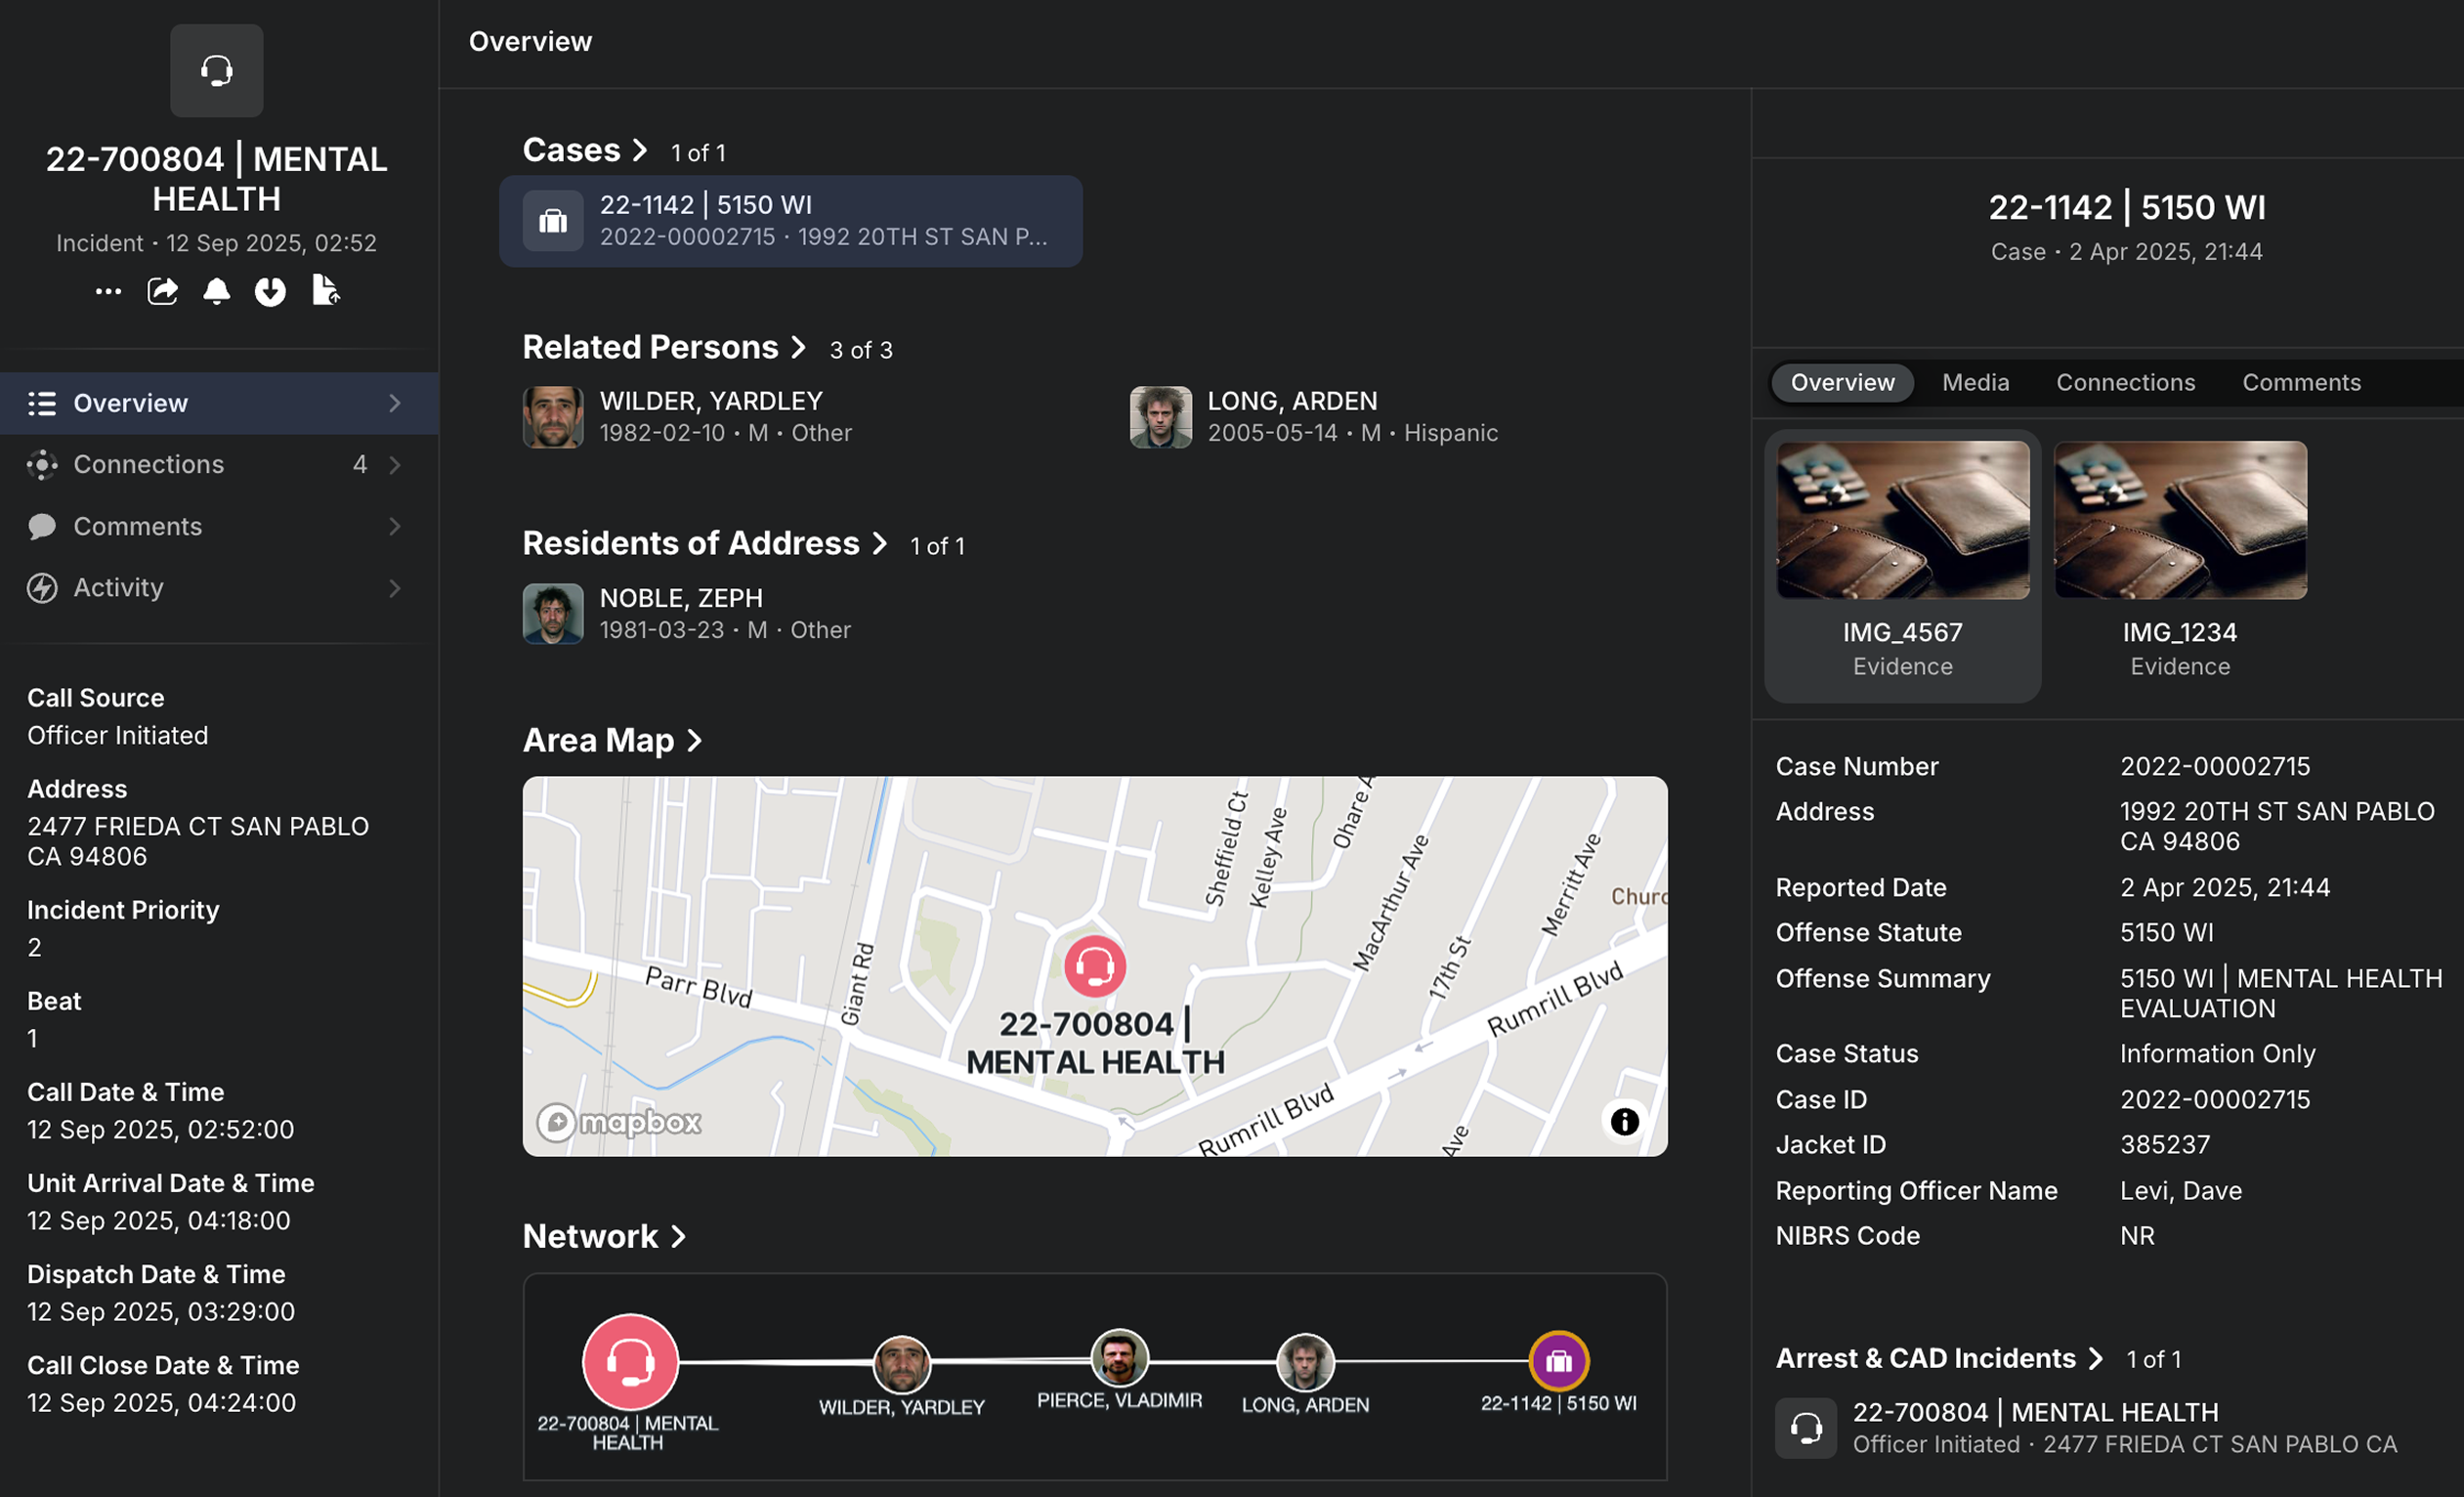Select purple case node in Network graph

click(x=1558, y=1361)
